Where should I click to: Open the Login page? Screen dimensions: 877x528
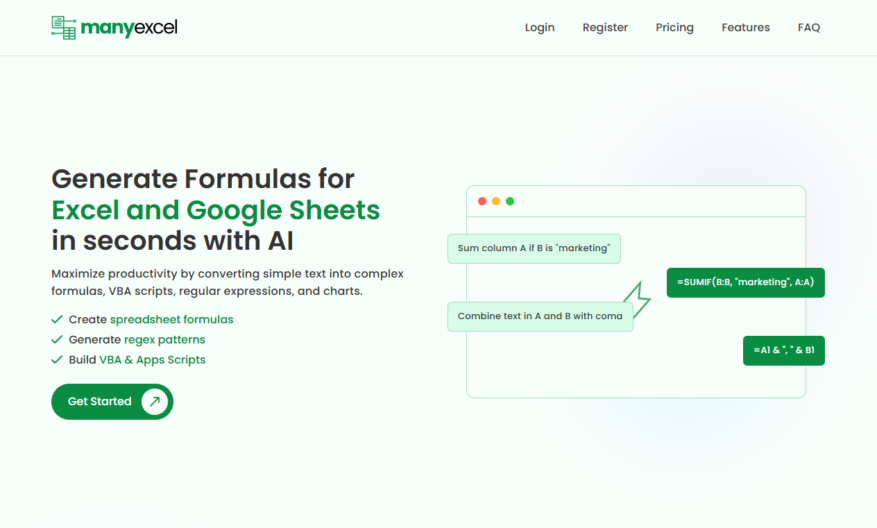[x=540, y=27]
